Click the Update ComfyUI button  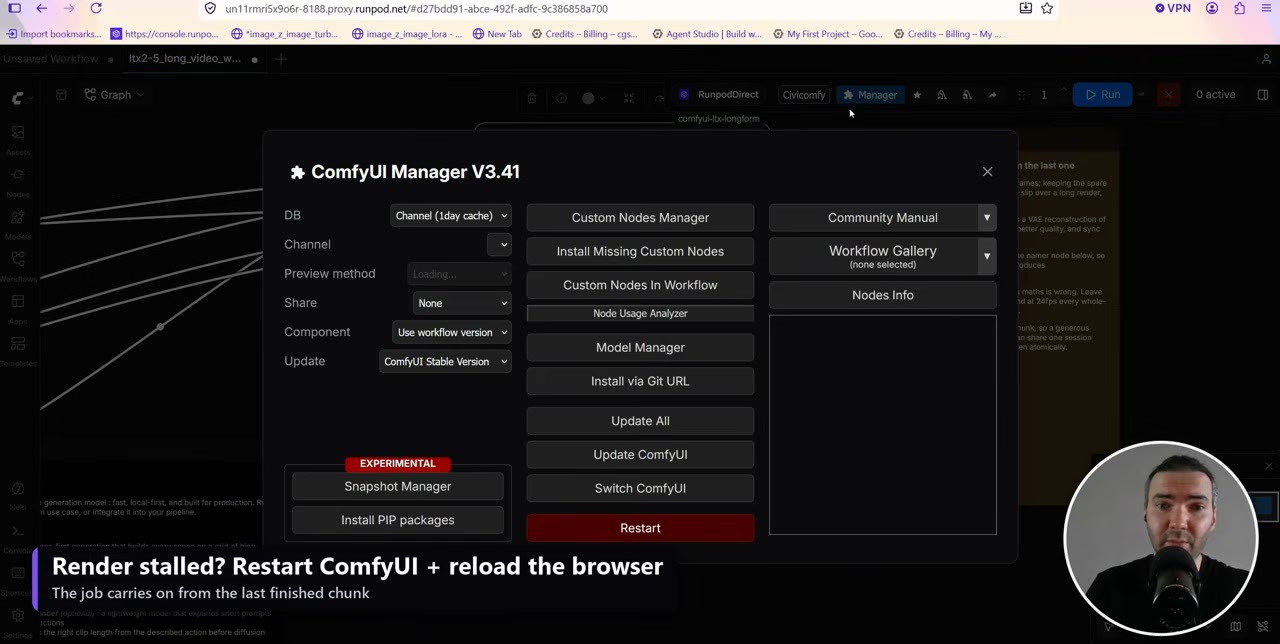(640, 454)
